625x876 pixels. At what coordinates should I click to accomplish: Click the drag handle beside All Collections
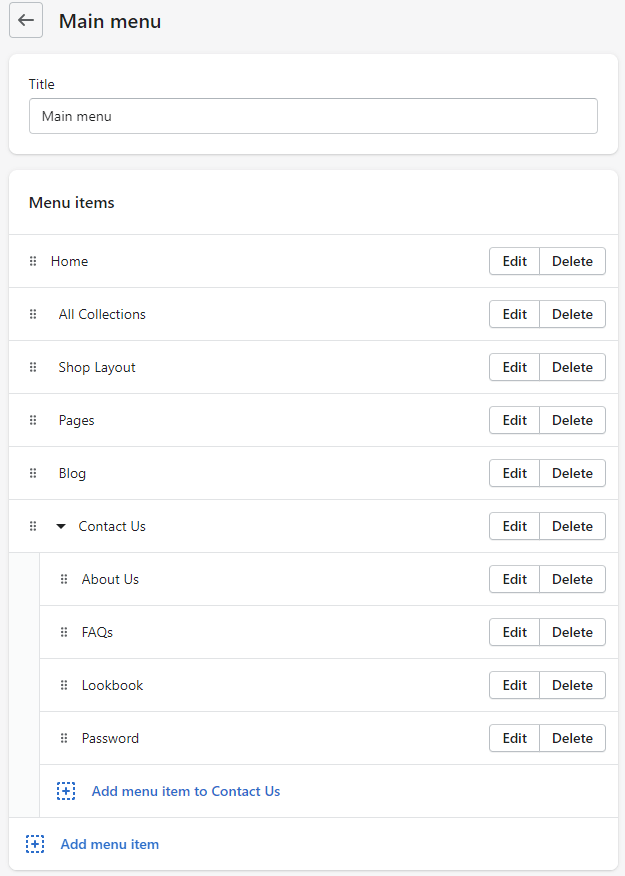(x=33, y=314)
